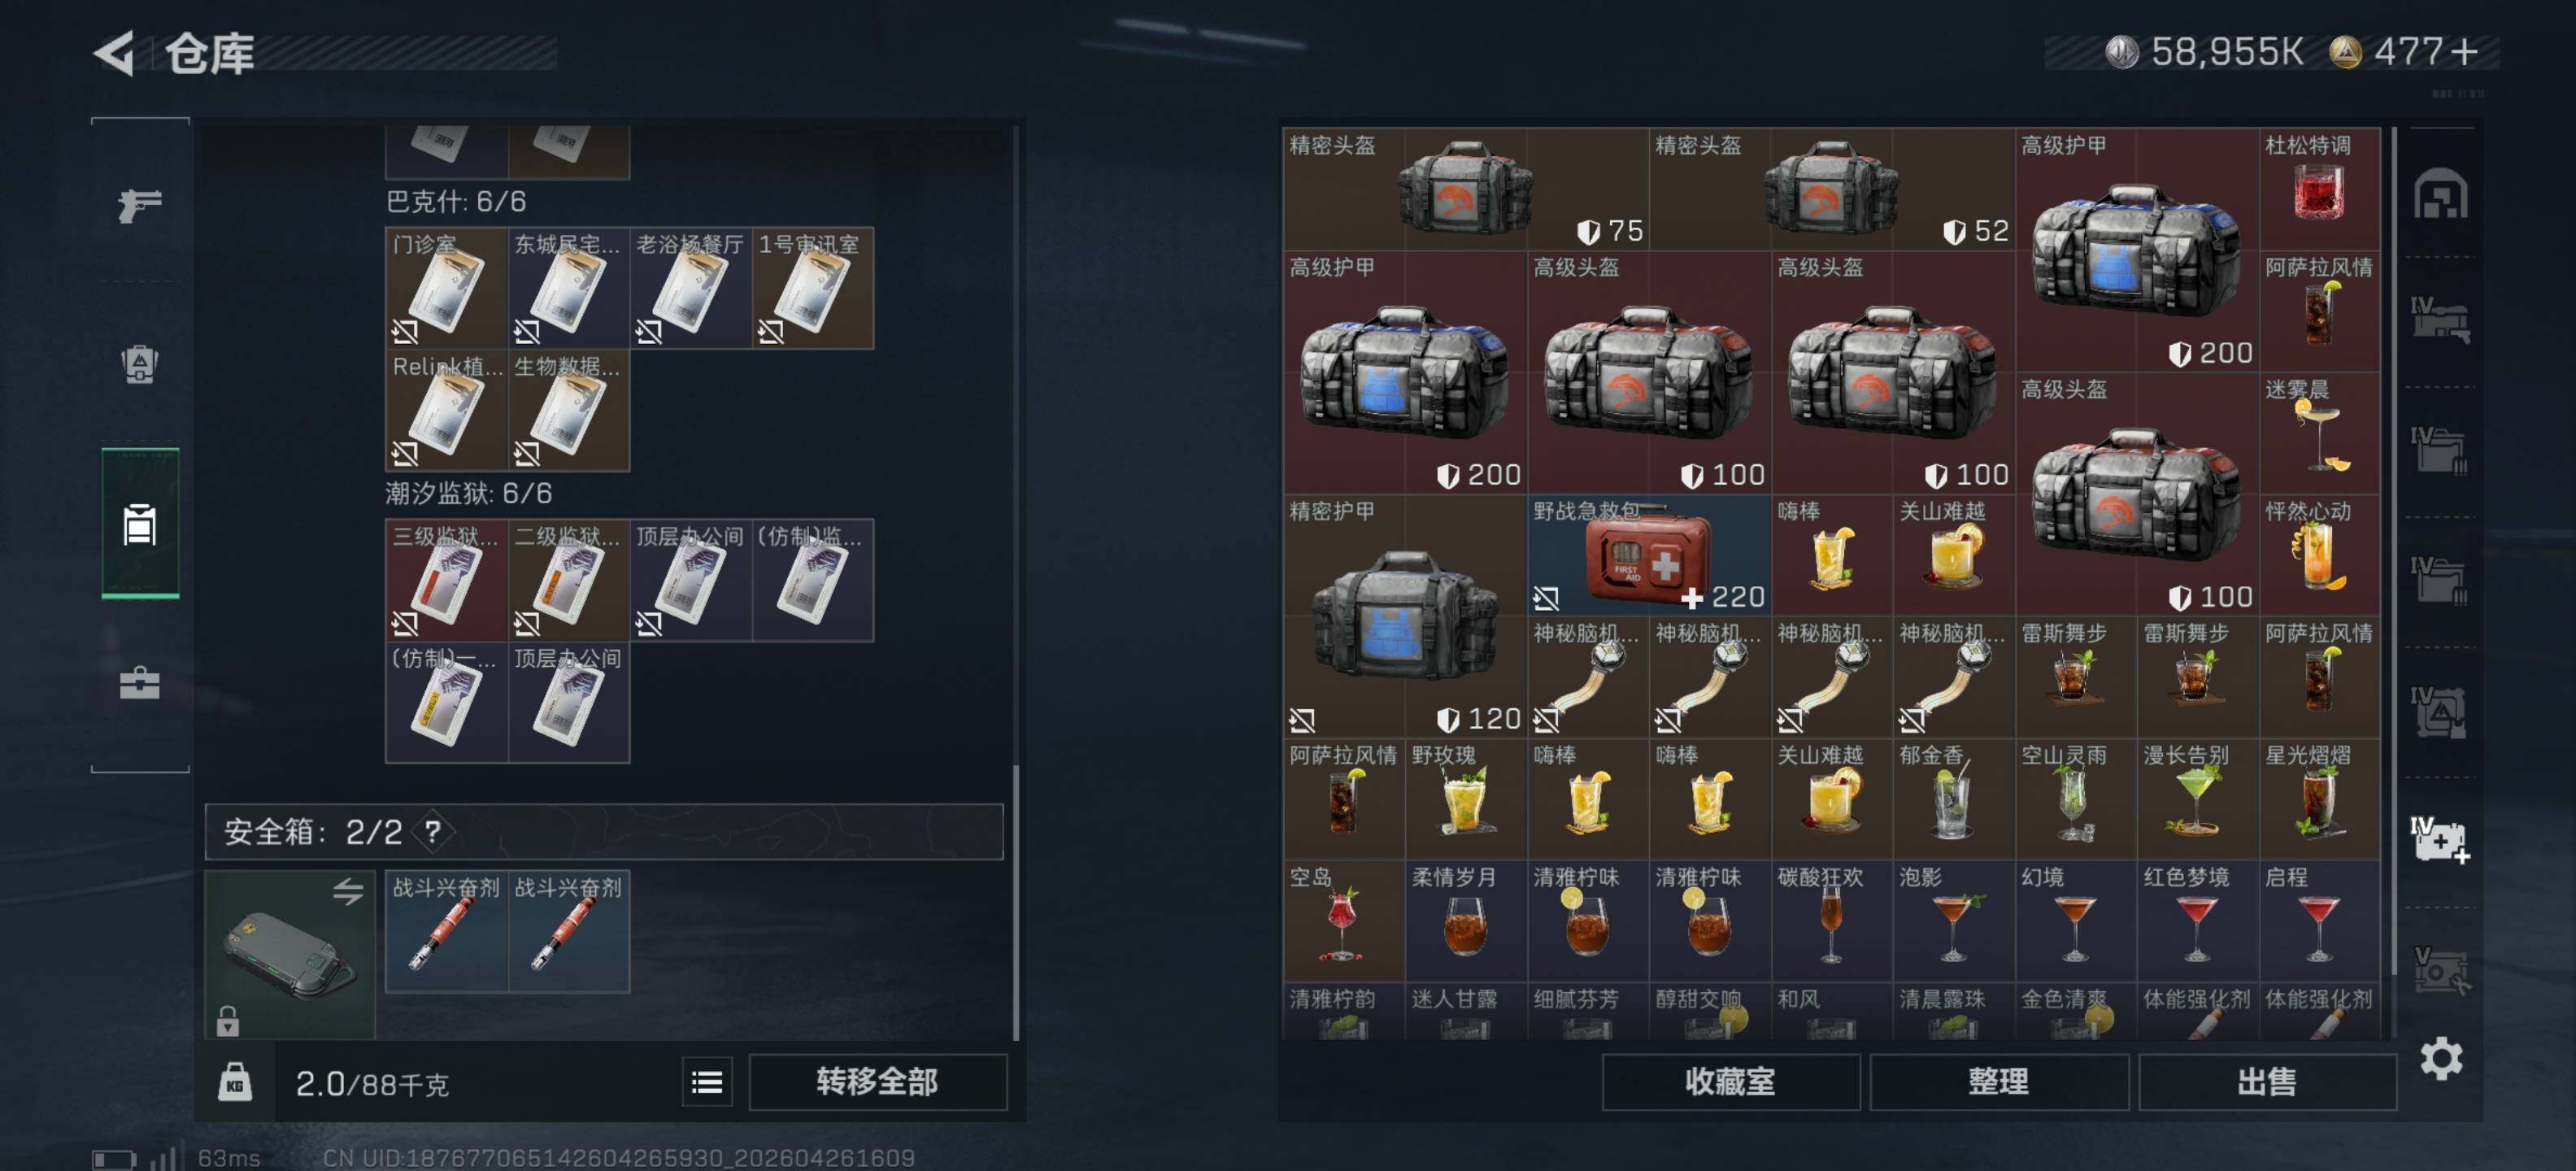Open the settings gear icon
This screenshot has height=1171, width=2576.
click(x=2440, y=1058)
